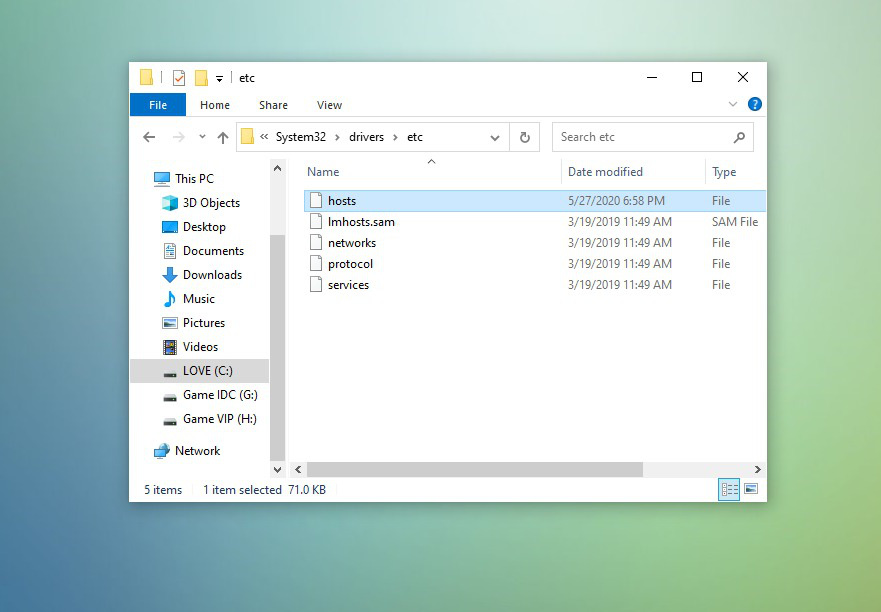Viewport: 881px width, 612px height.
Task: Switch to Details view layout
Action: tap(729, 489)
